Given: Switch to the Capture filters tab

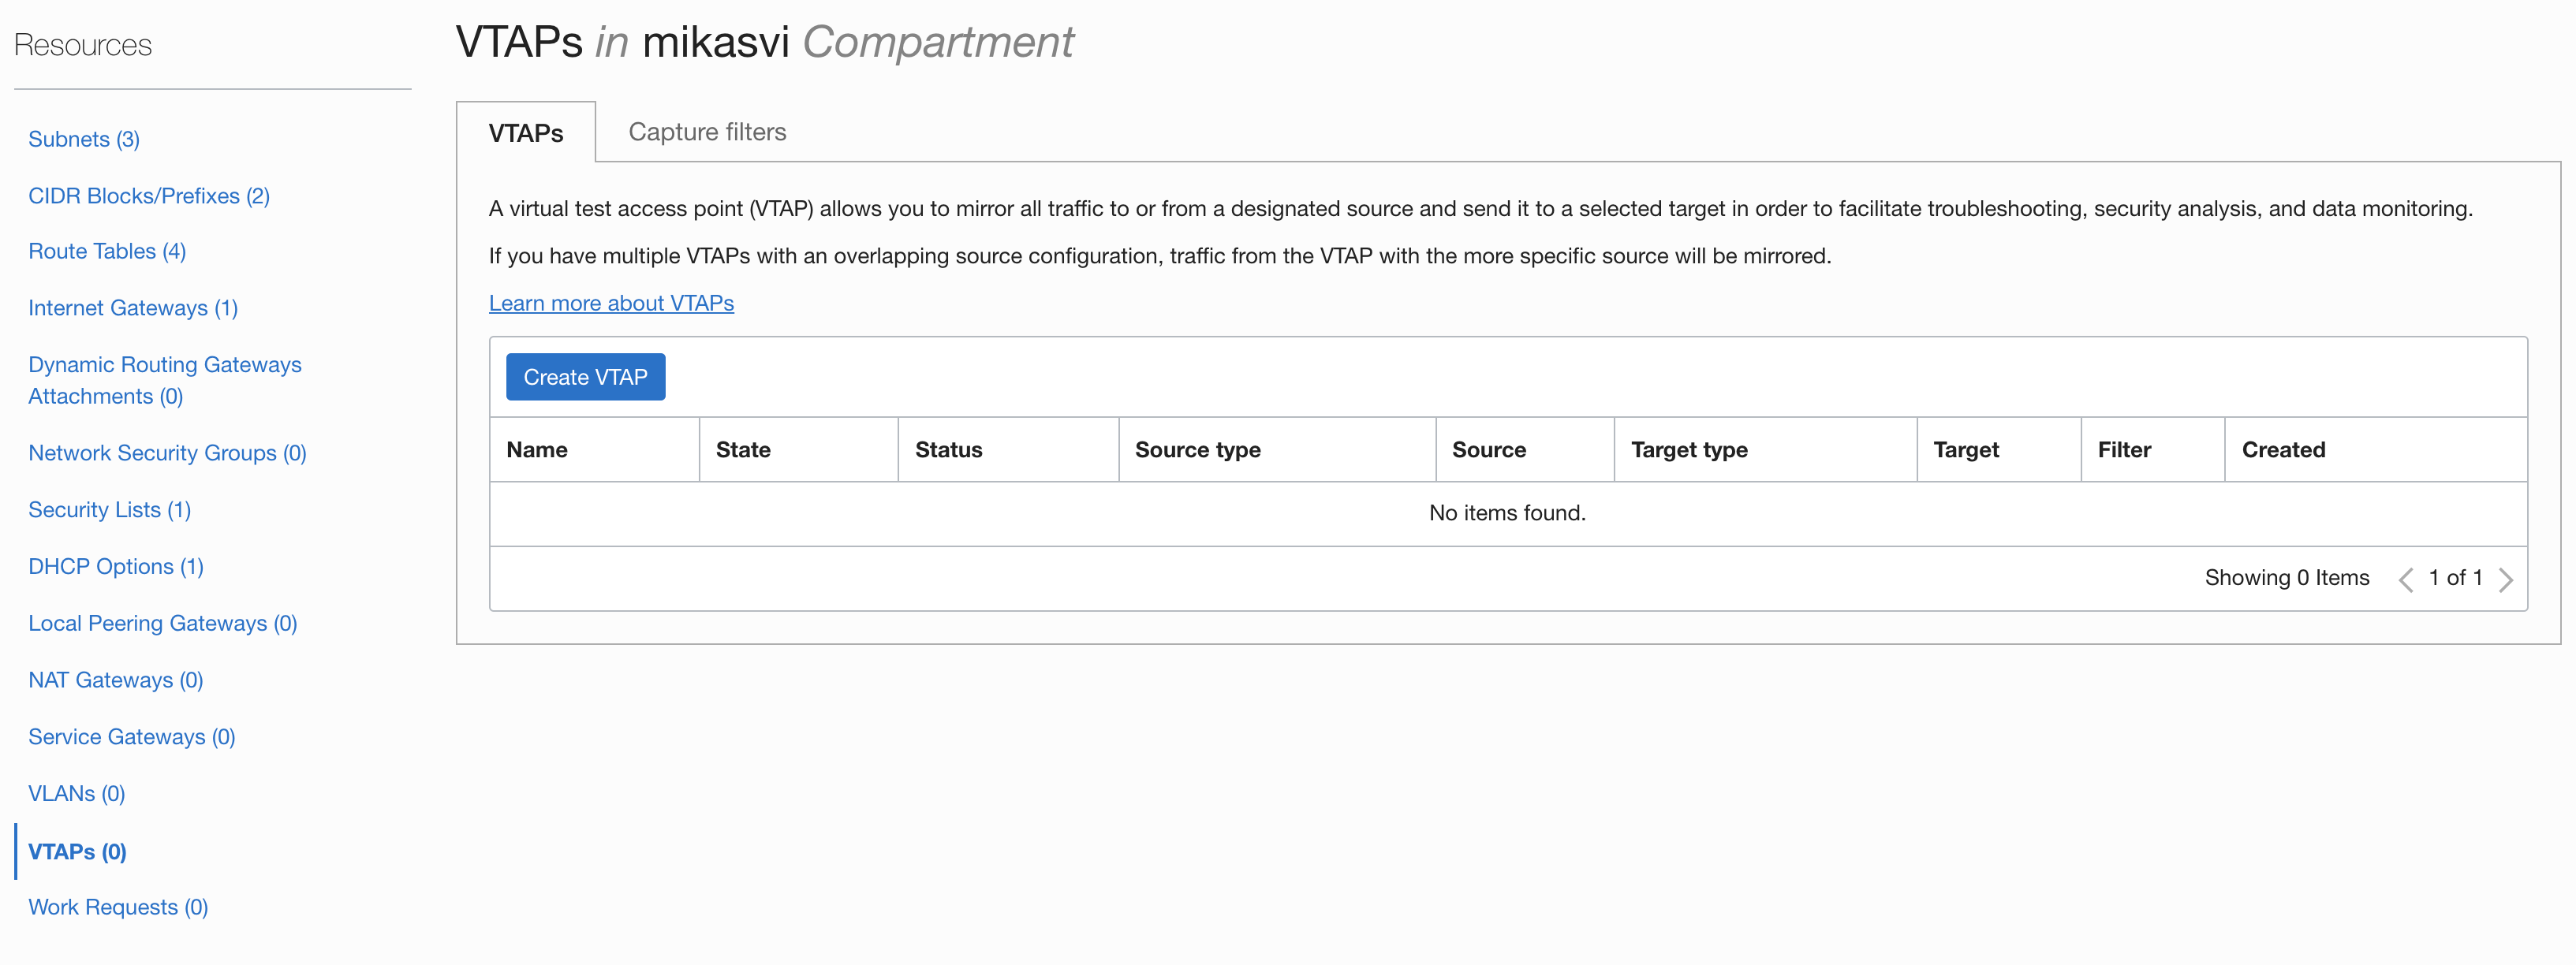Looking at the screenshot, I should pos(707,131).
